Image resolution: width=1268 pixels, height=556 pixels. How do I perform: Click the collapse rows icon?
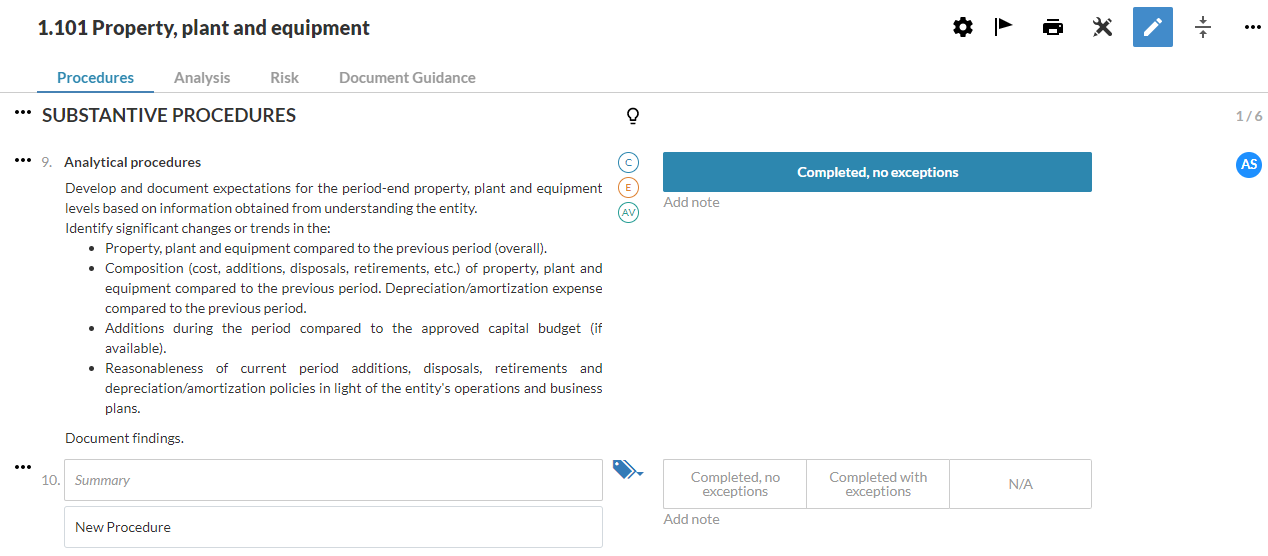pyautogui.click(x=1203, y=28)
